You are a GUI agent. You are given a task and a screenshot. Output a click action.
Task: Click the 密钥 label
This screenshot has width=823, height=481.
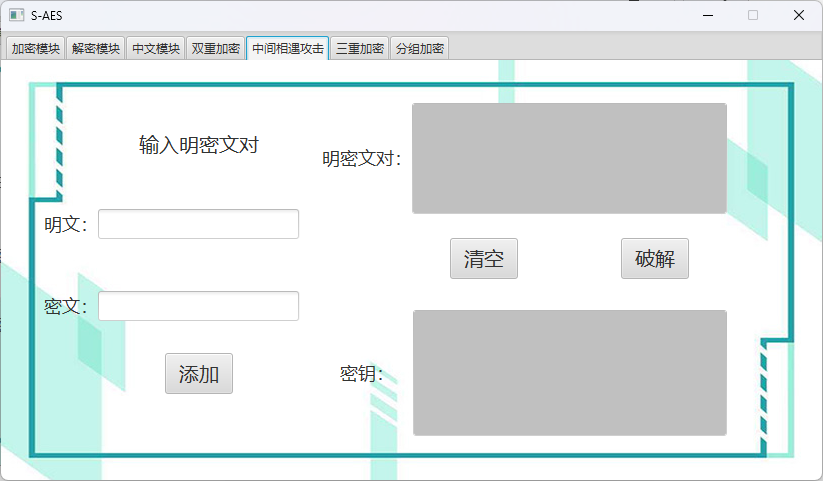click(x=361, y=374)
